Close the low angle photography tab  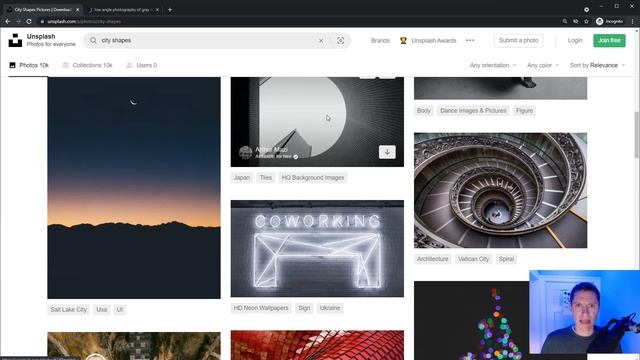coord(157,9)
